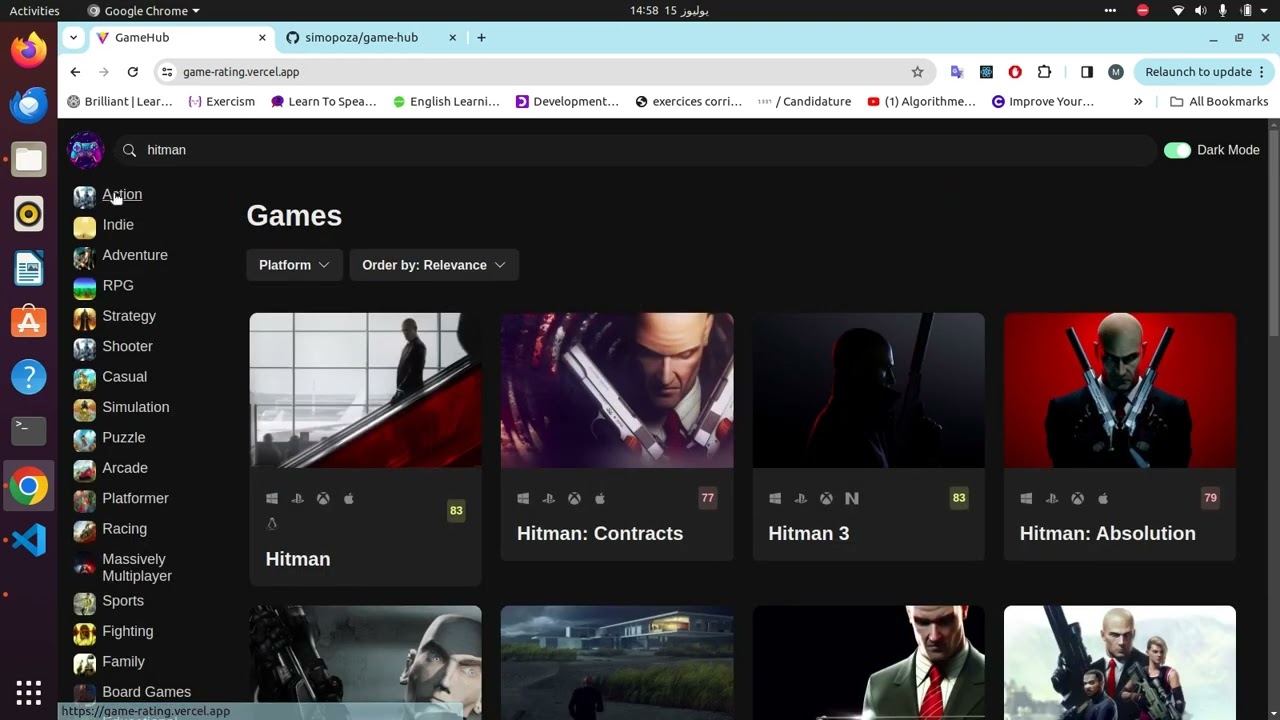The width and height of the screenshot is (1280, 720).
Task: Choose the Board Games genre text
Action: coord(146,692)
